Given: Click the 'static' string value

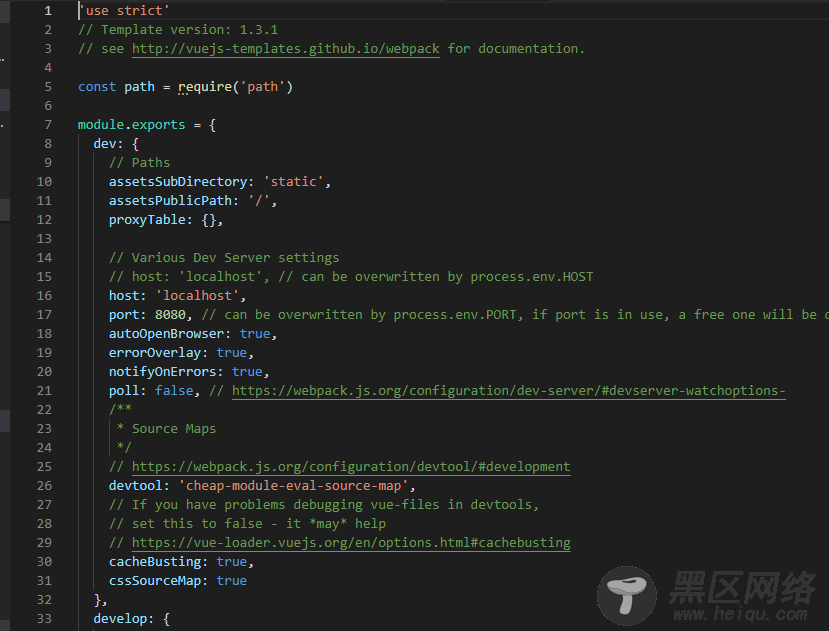Looking at the screenshot, I should point(293,182).
